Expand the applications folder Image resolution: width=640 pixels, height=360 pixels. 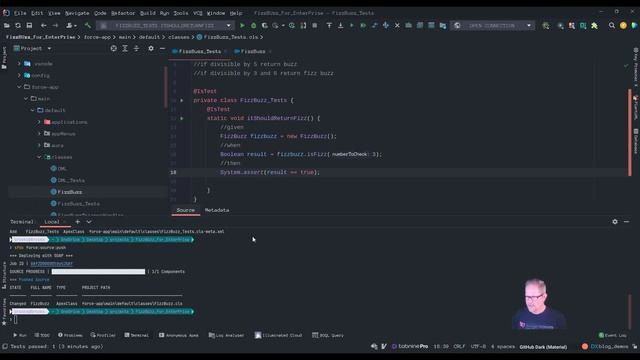pyautogui.click(x=40, y=122)
